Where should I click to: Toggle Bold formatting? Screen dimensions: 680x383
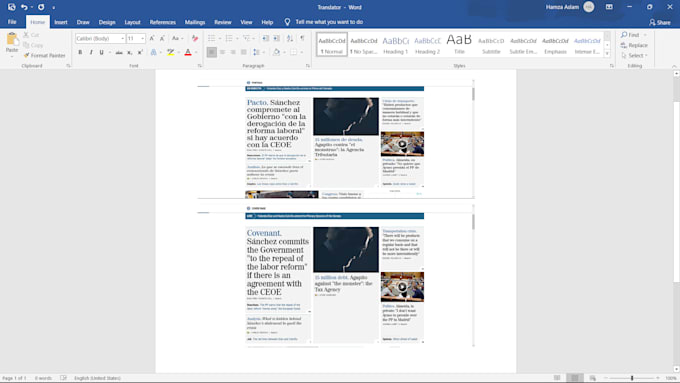point(80,52)
